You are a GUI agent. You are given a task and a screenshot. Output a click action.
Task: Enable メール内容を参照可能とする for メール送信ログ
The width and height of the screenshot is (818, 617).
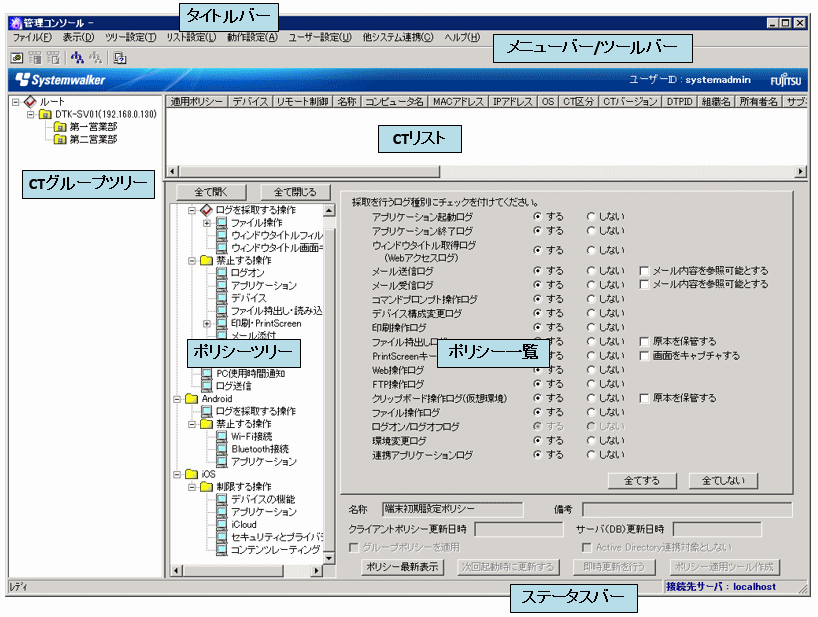coord(644,271)
